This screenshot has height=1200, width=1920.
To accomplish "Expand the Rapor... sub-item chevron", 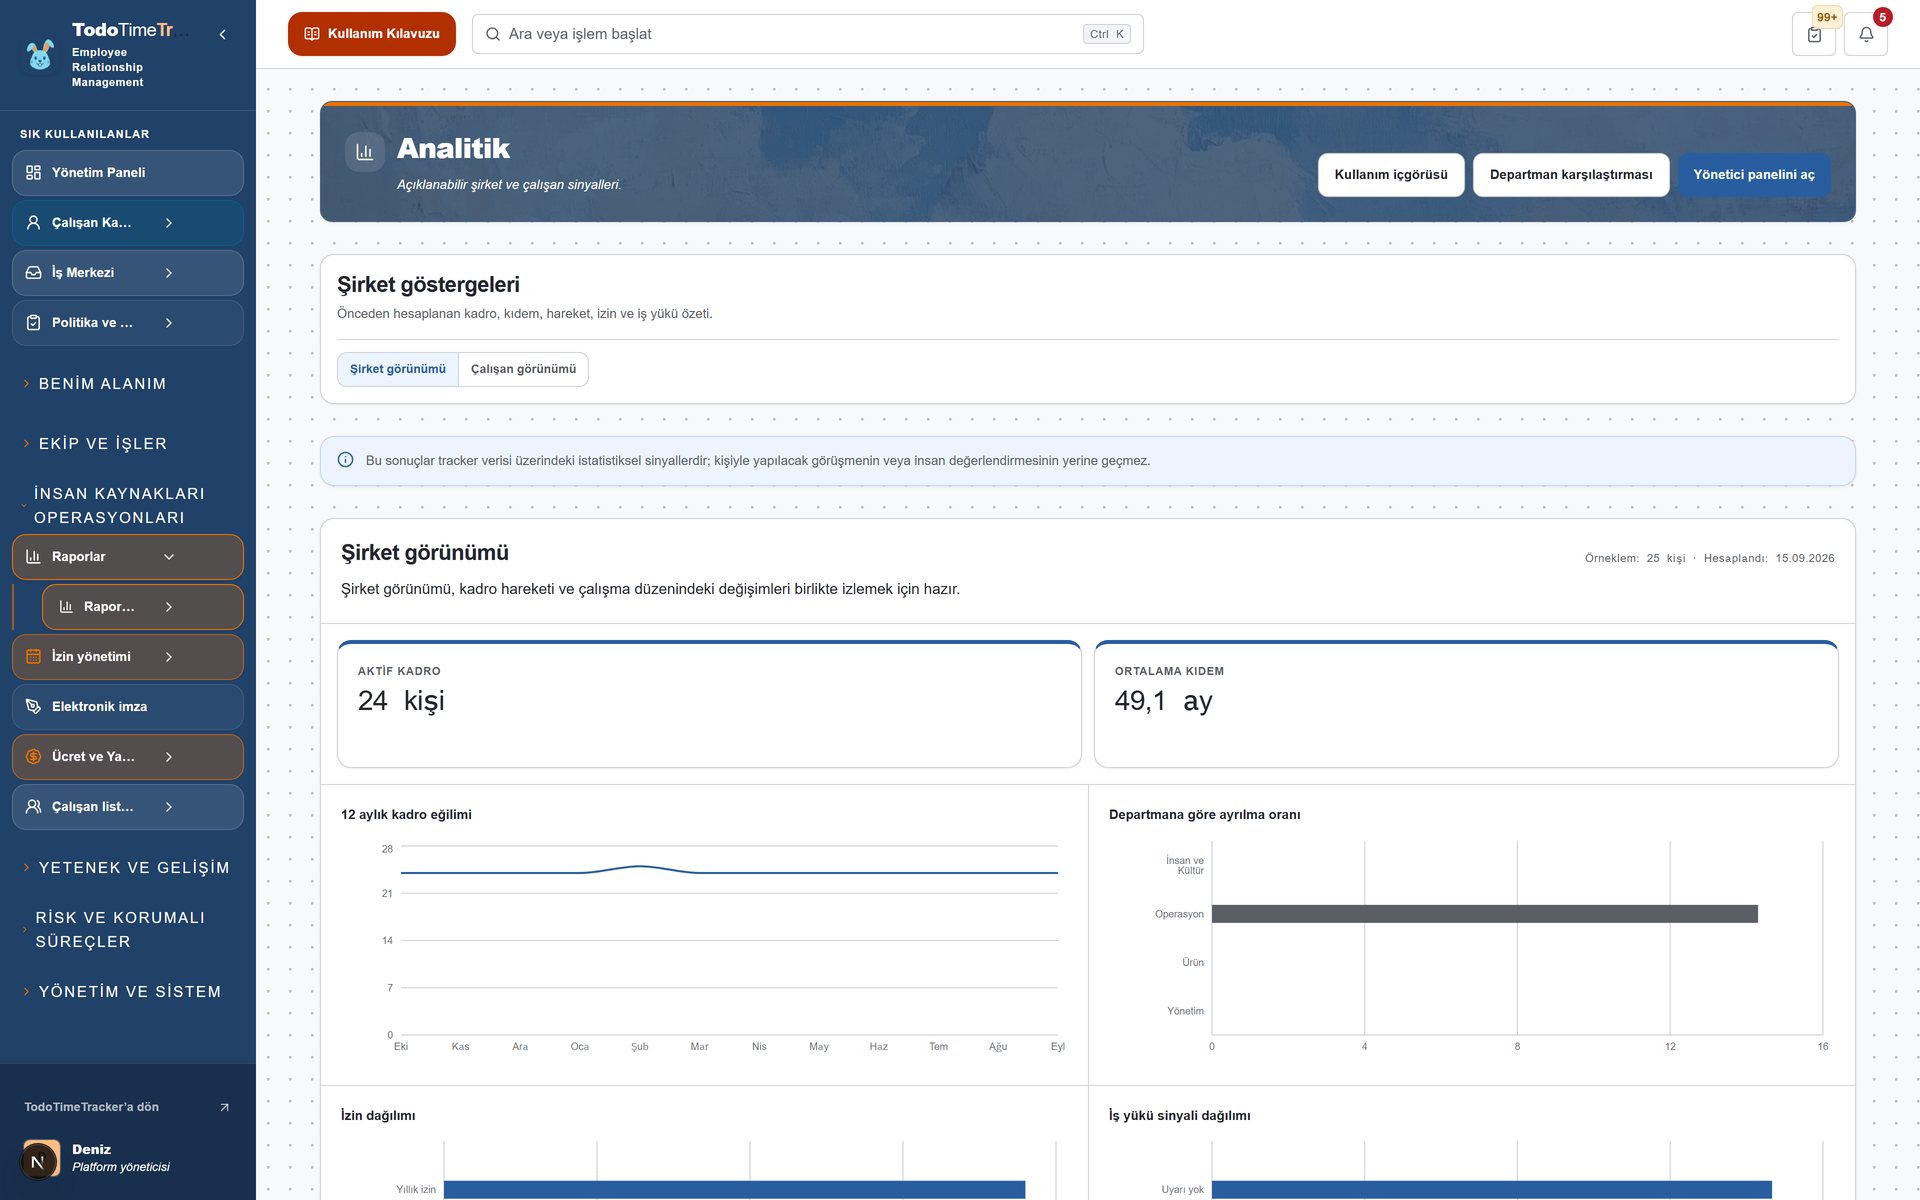I will pyautogui.click(x=169, y=607).
